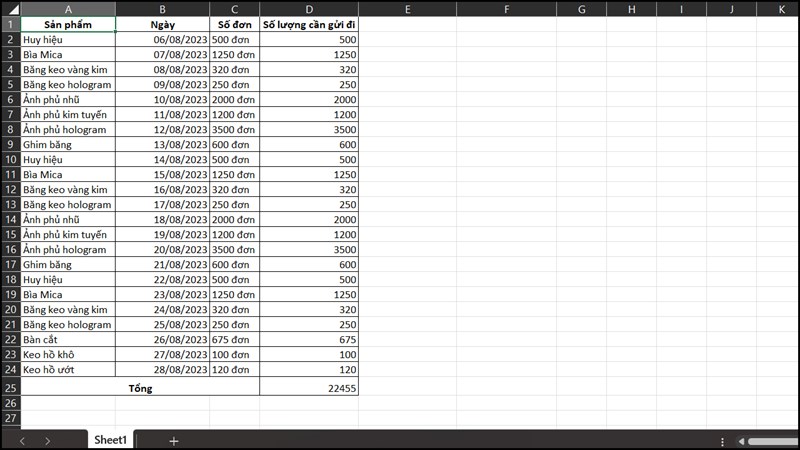800x450 pixels.
Task: Select row 27 header
Action: click(x=11, y=418)
